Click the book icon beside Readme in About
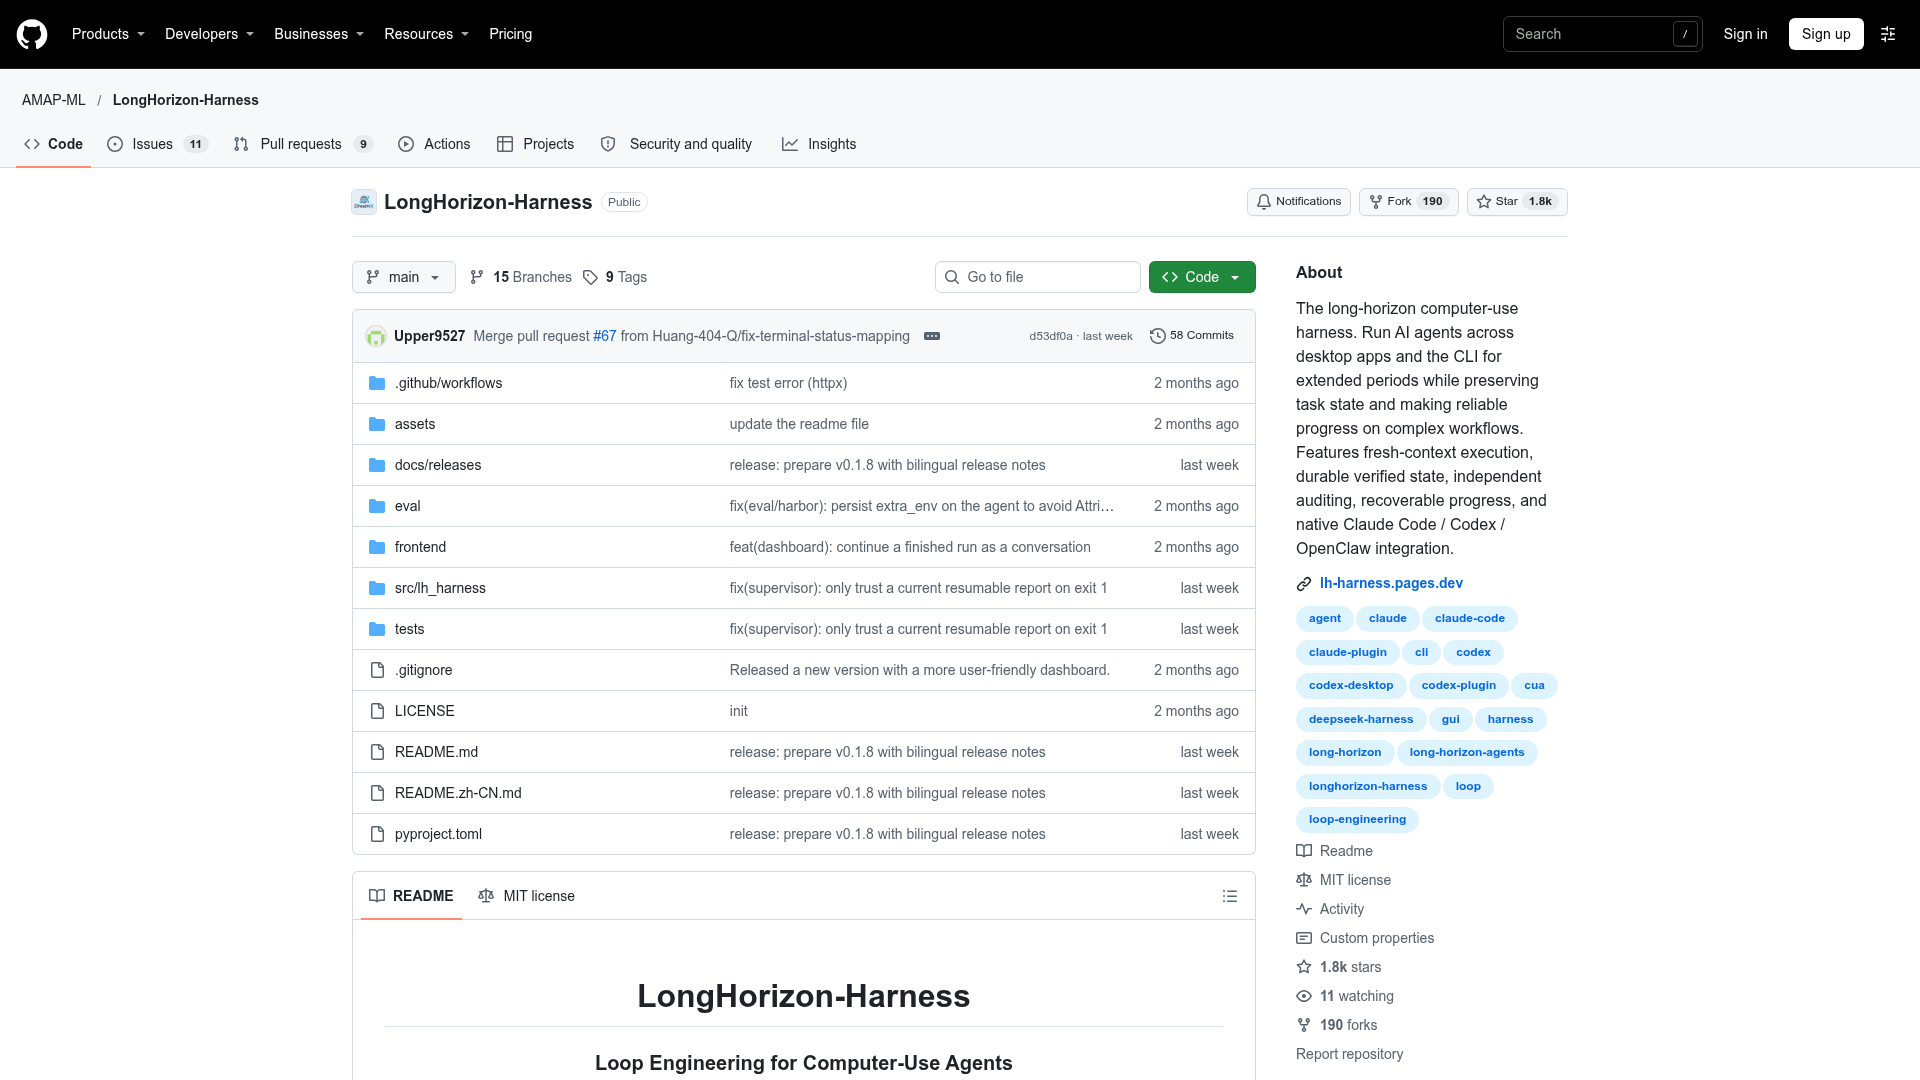Screen dimensions: 1920x1080 tap(1304, 851)
